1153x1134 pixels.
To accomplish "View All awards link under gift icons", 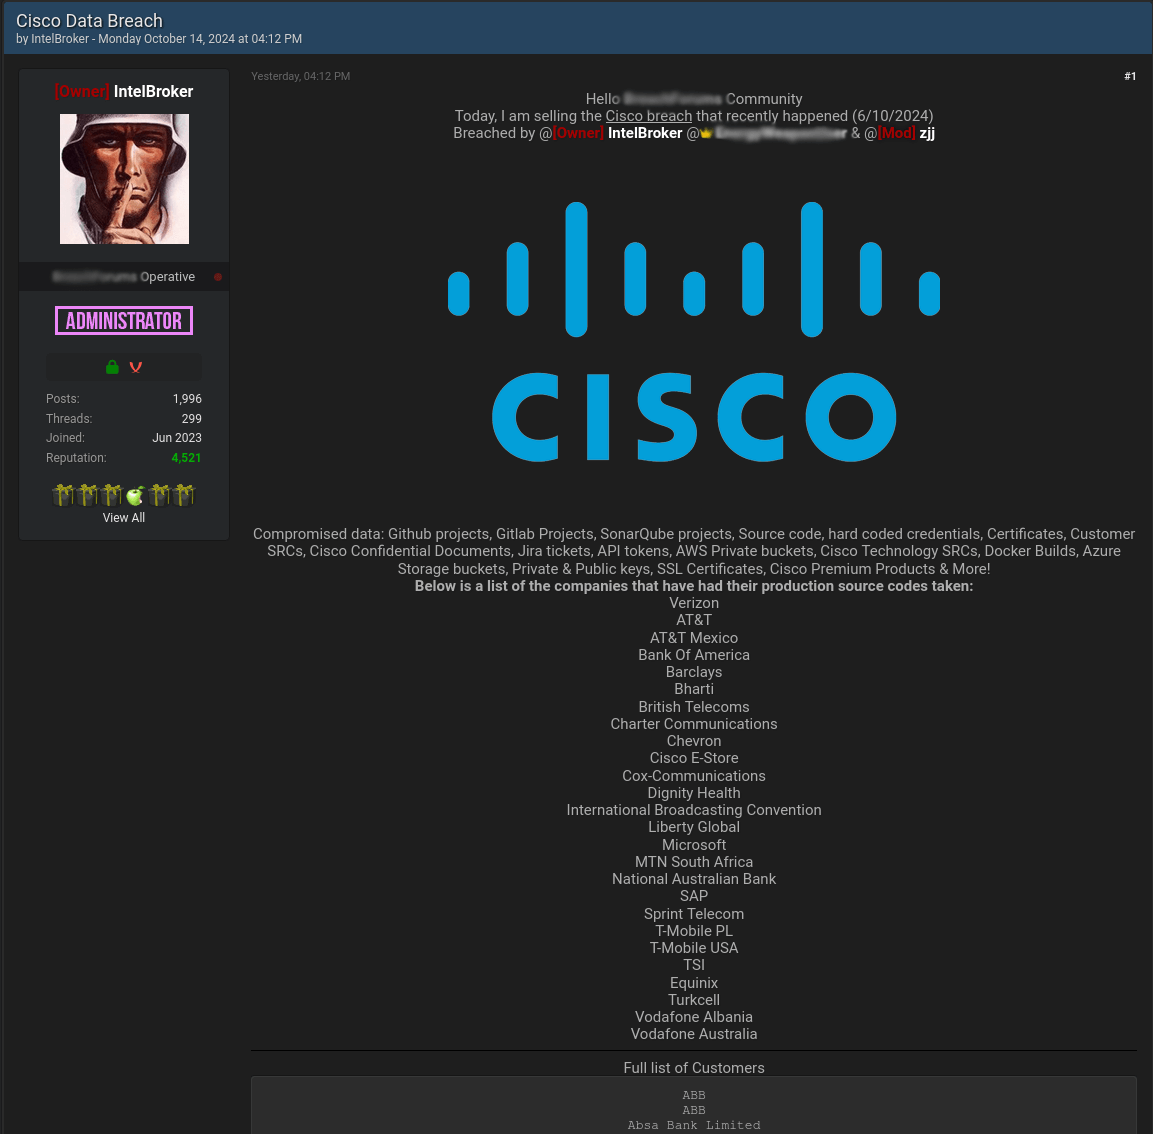I will click(124, 518).
